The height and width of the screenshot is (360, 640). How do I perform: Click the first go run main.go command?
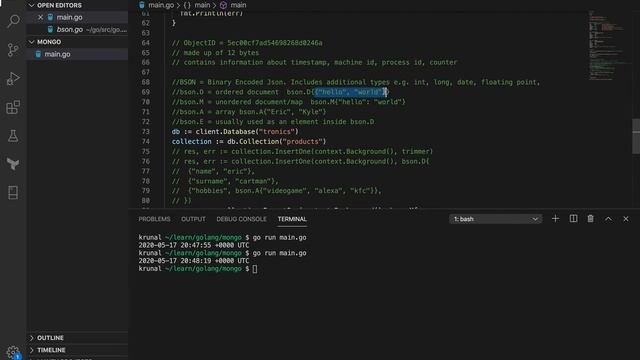[x=280, y=238]
